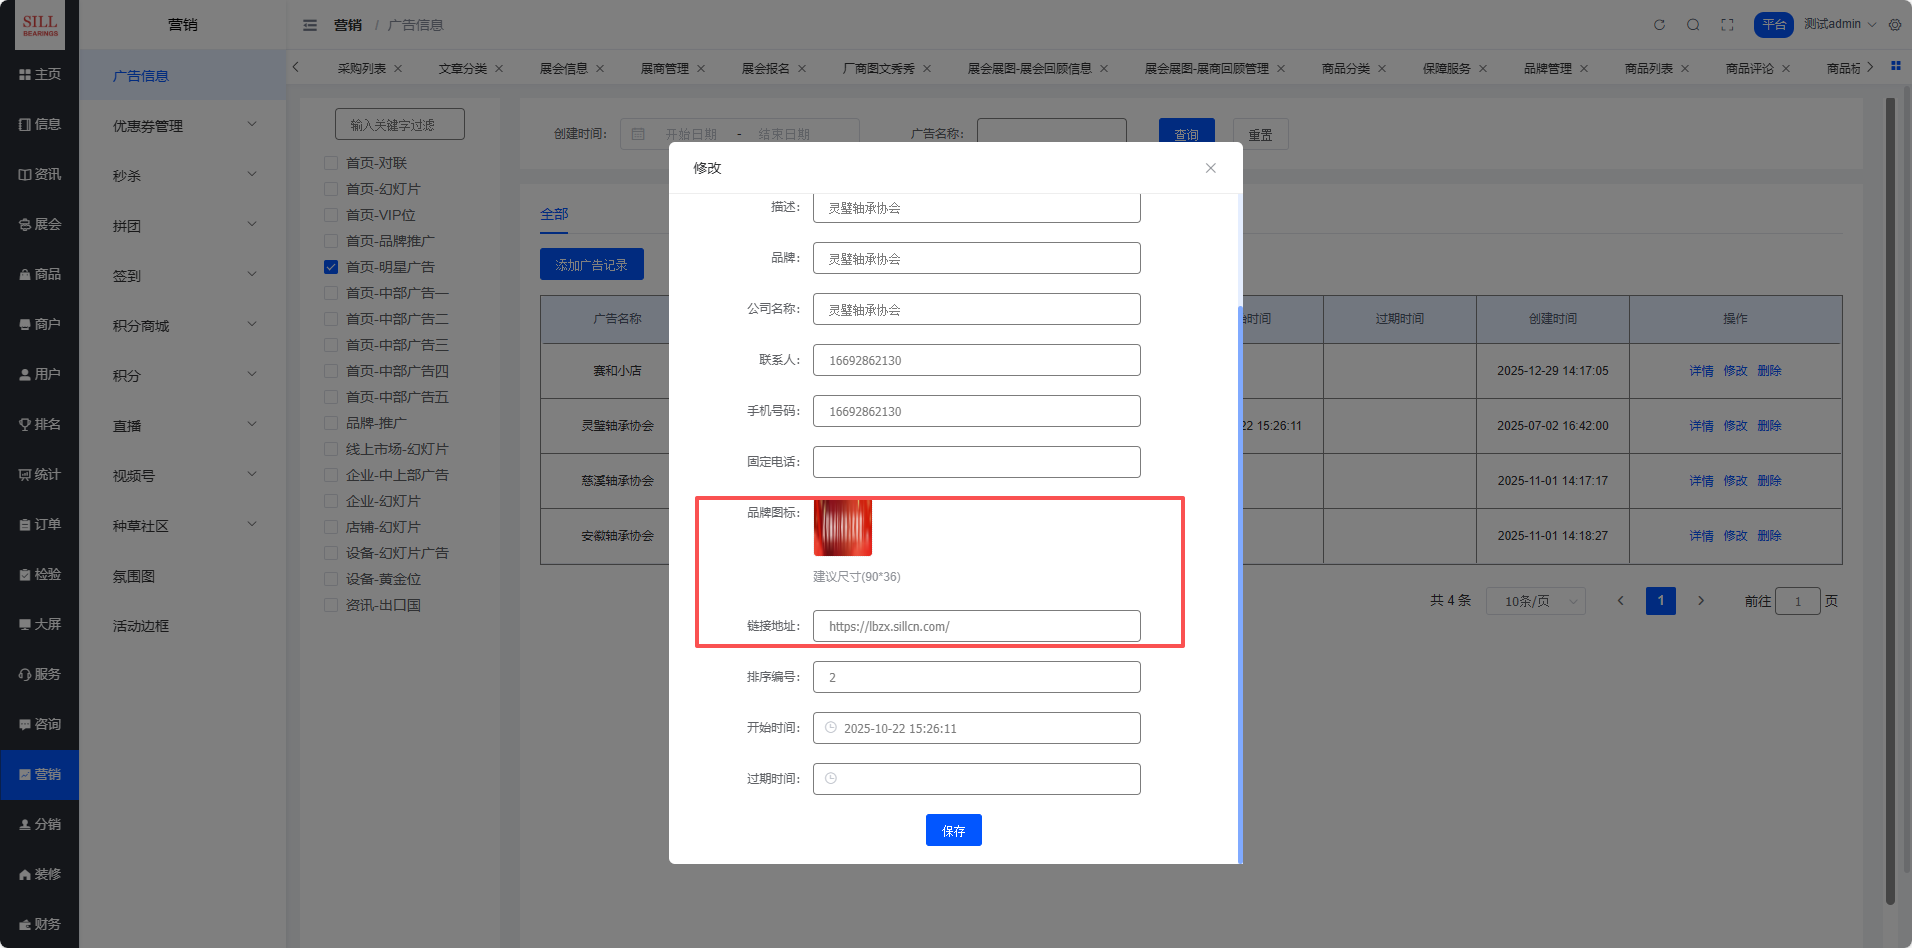Open the search icon in header
This screenshot has height=948, width=1912.
click(x=1693, y=25)
